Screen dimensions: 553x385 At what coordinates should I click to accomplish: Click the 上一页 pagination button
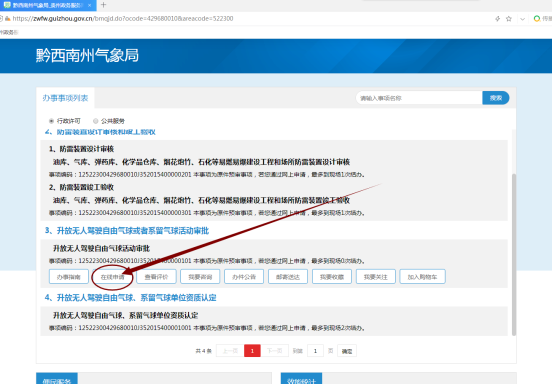click(230, 351)
